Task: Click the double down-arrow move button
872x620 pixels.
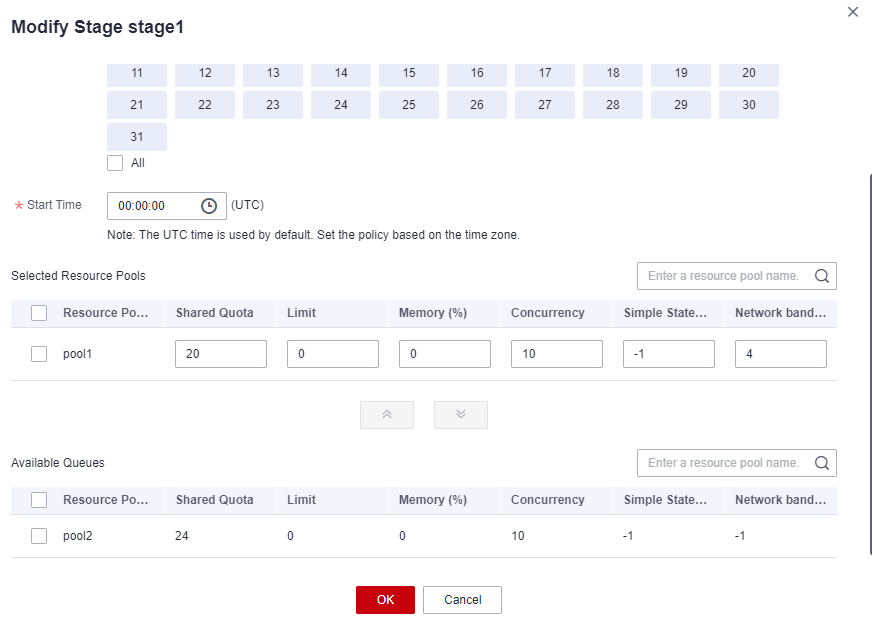Action: [x=461, y=415]
